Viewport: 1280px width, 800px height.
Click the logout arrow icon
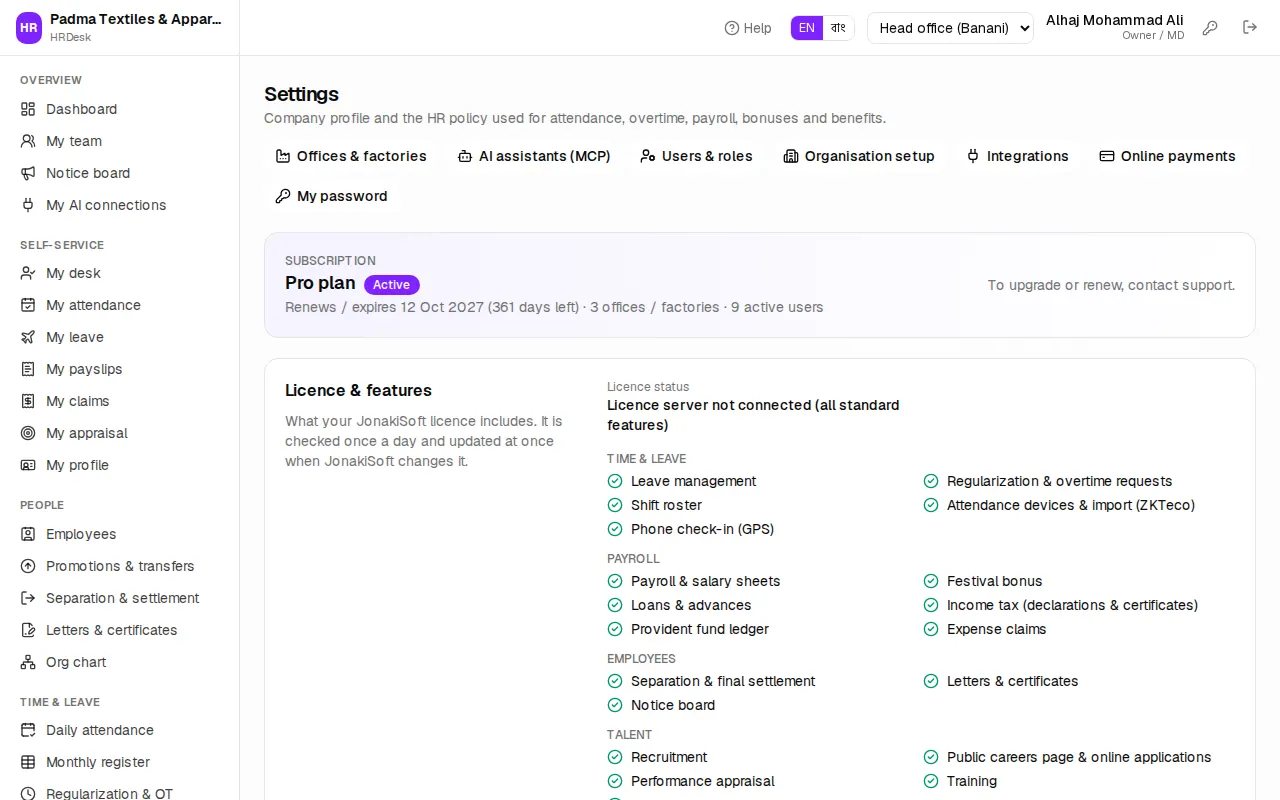point(1250,28)
